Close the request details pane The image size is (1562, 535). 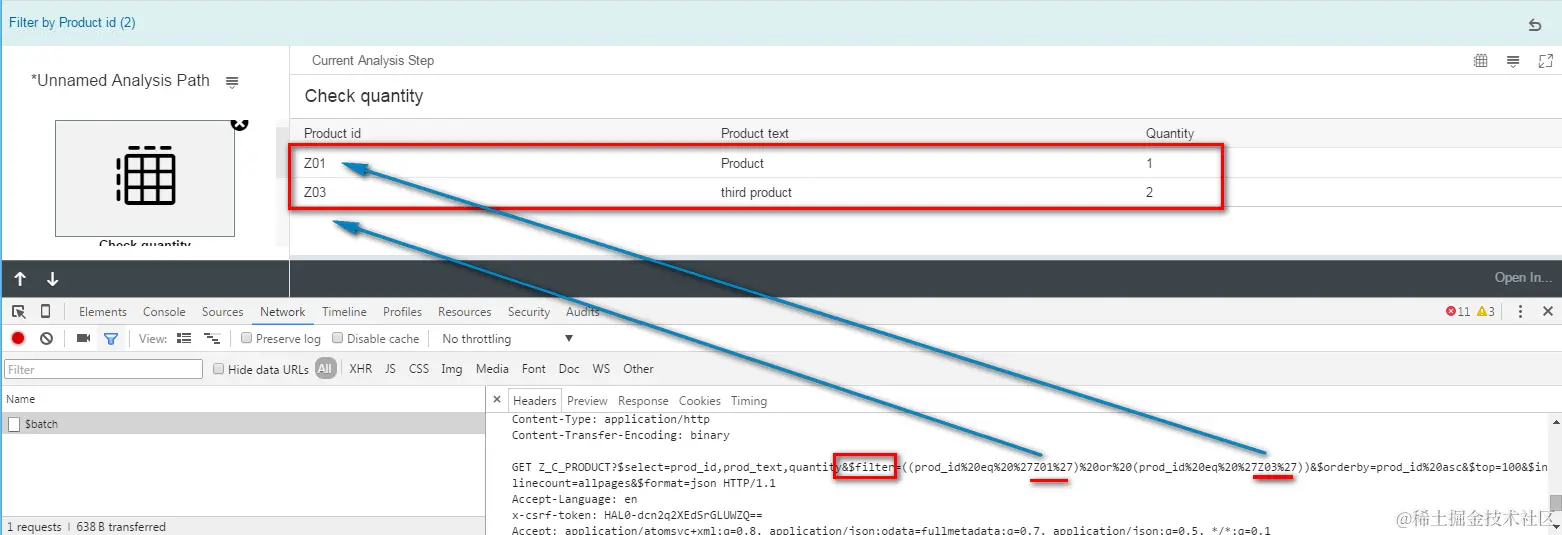(x=497, y=400)
